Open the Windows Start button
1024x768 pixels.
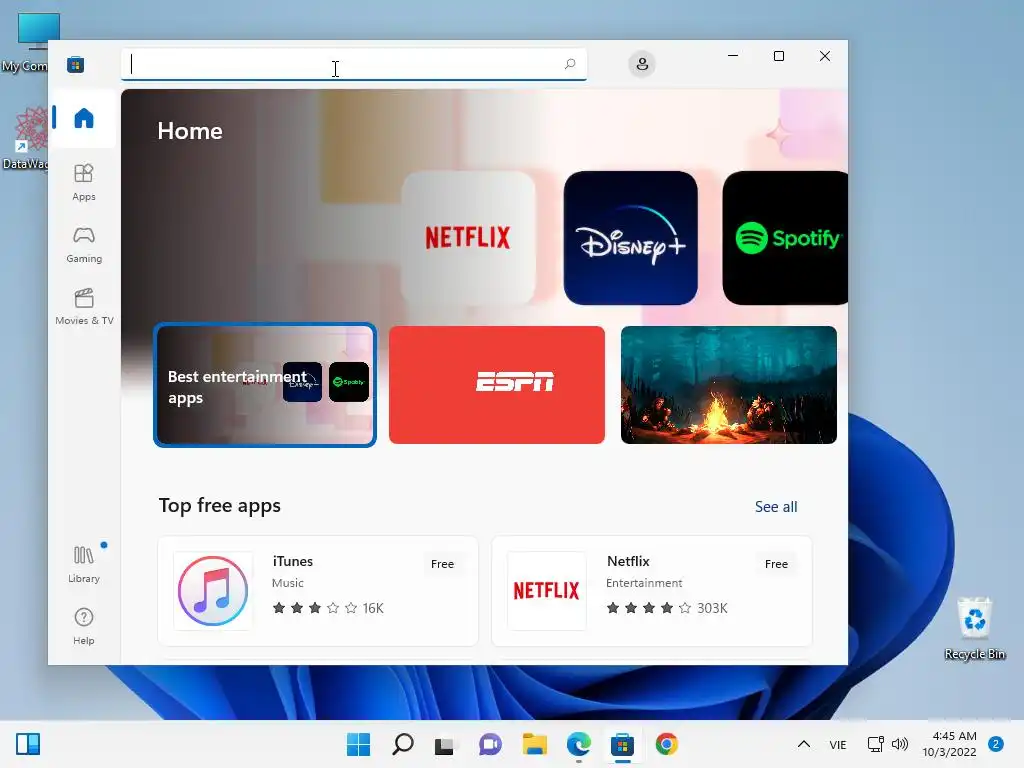[359, 744]
